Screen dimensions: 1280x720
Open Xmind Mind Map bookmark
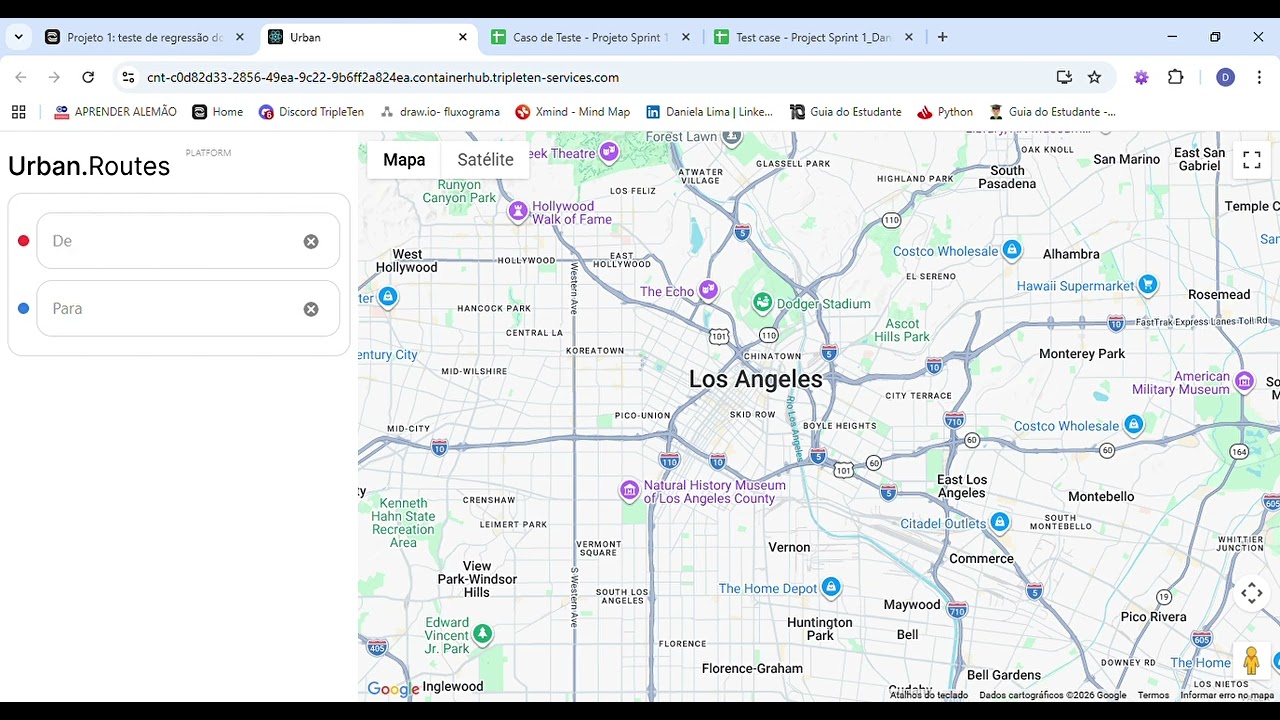pyautogui.click(x=572, y=112)
